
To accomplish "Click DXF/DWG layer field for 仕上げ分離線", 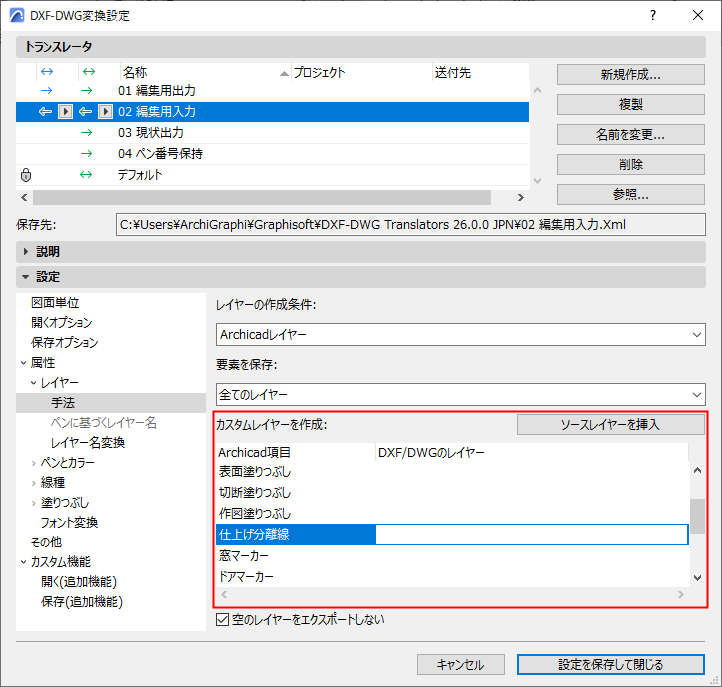I will [532, 535].
